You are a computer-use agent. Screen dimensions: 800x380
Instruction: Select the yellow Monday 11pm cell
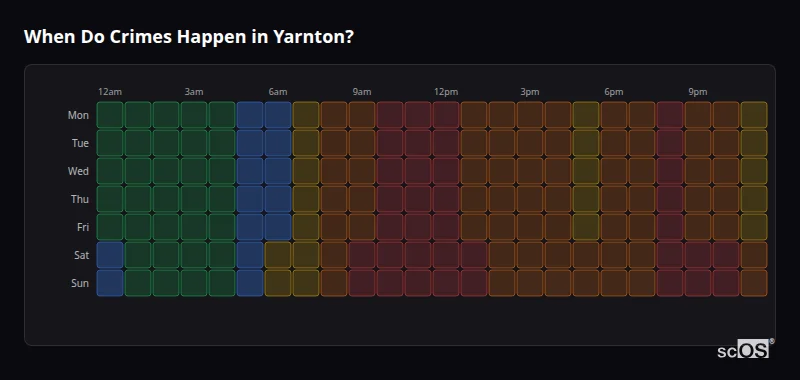(754, 115)
